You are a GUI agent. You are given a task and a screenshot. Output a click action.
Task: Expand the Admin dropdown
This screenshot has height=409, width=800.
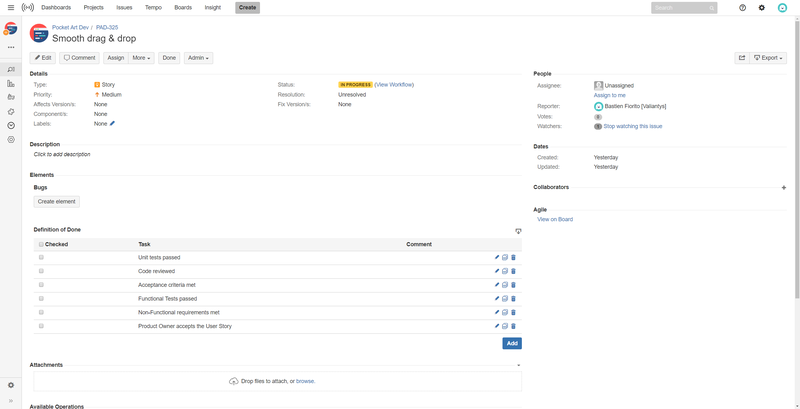tap(198, 58)
